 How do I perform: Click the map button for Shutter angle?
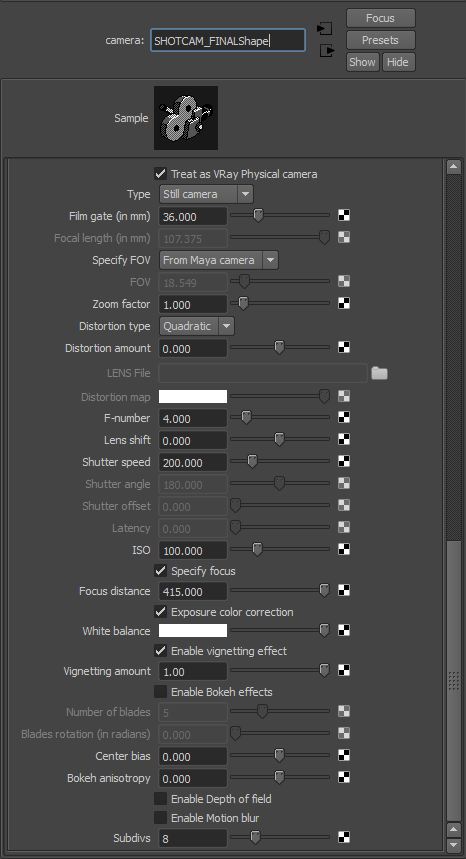coord(344,484)
